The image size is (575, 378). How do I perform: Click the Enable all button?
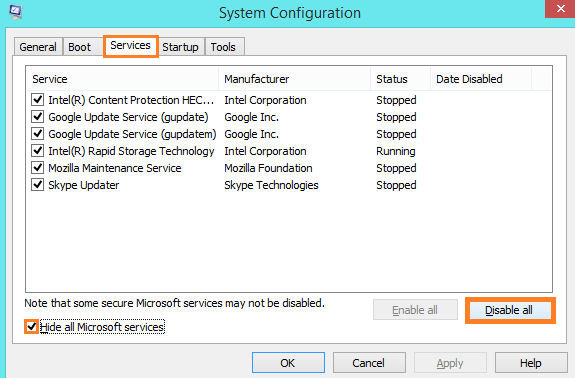point(415,310)
